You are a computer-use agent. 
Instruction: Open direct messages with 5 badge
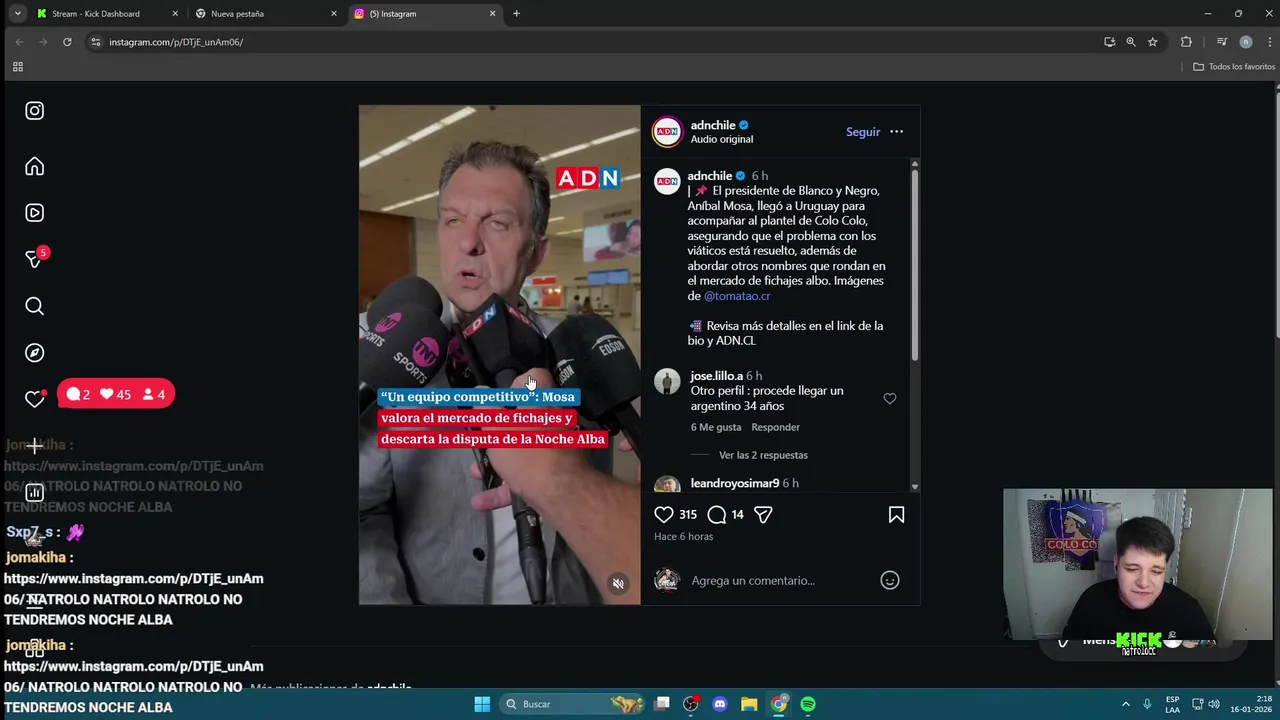[x=35, y=259]
